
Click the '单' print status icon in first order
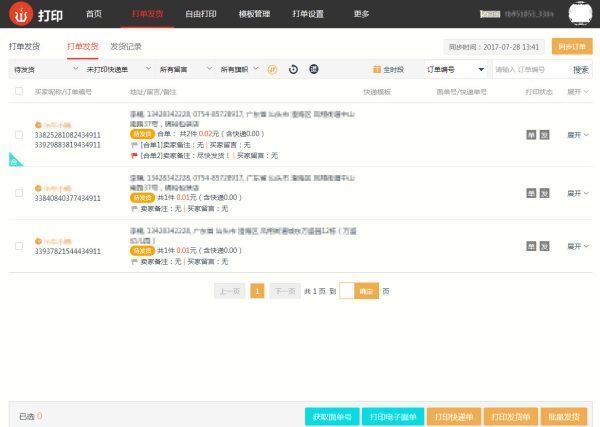[x=531, y=134]
